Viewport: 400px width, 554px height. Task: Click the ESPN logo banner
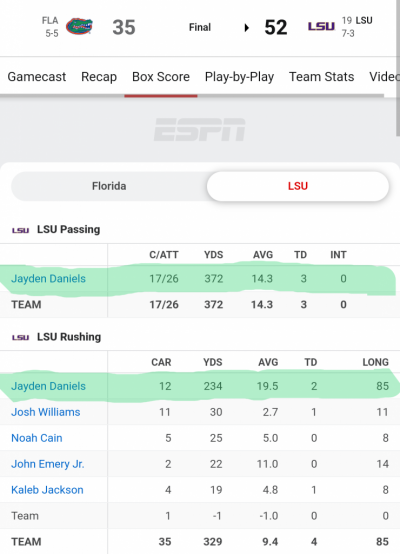tap(200, 130)
